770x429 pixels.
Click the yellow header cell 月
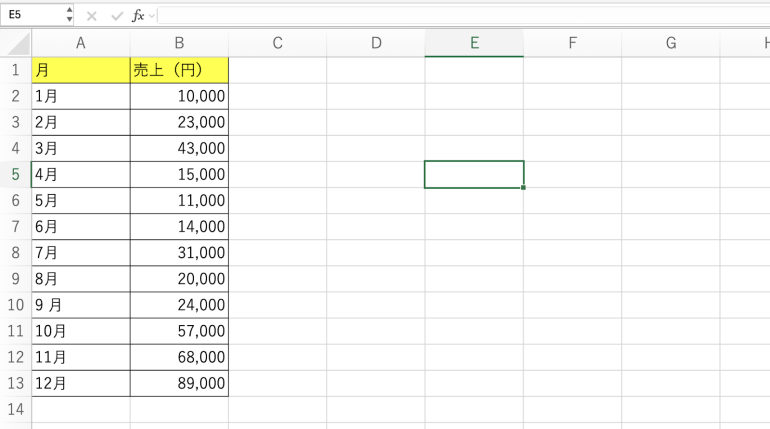click(x=81, y=70)
